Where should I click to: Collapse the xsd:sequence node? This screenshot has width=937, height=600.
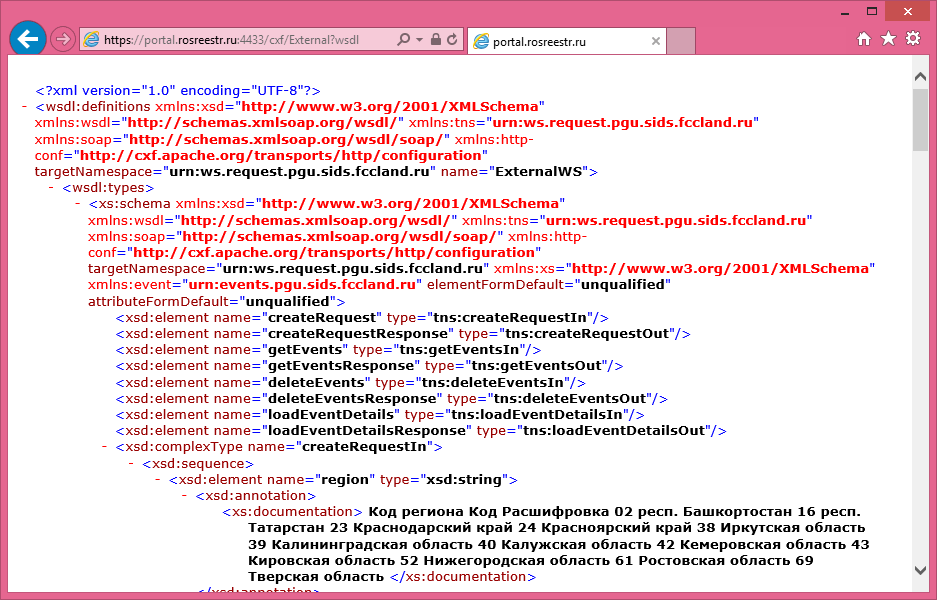pos(131,463)
